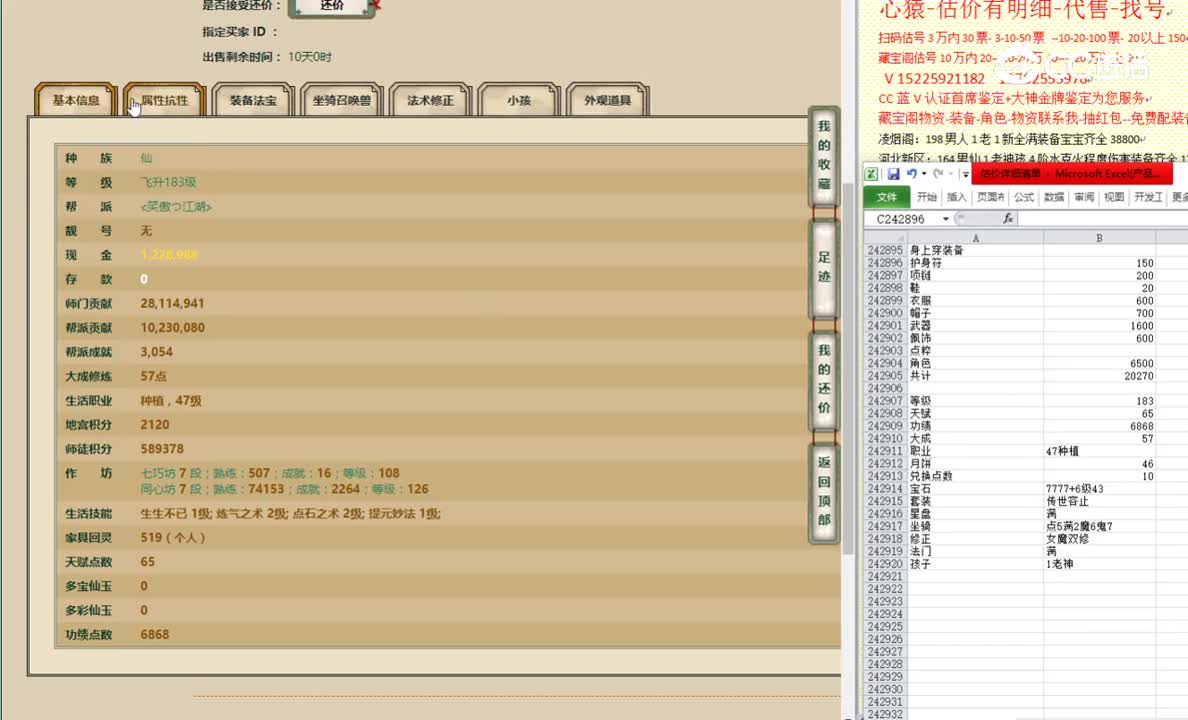Select Excel cell with total 20270

tap(1099, 375)
